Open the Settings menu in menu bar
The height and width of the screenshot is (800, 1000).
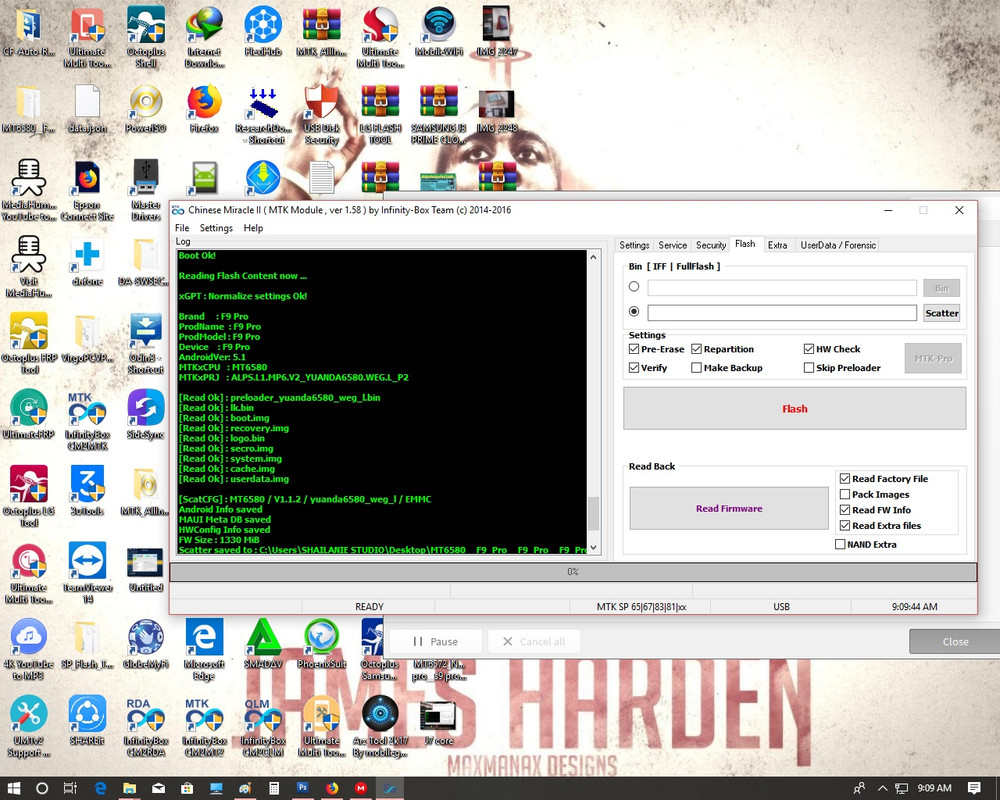pos(216,228)
